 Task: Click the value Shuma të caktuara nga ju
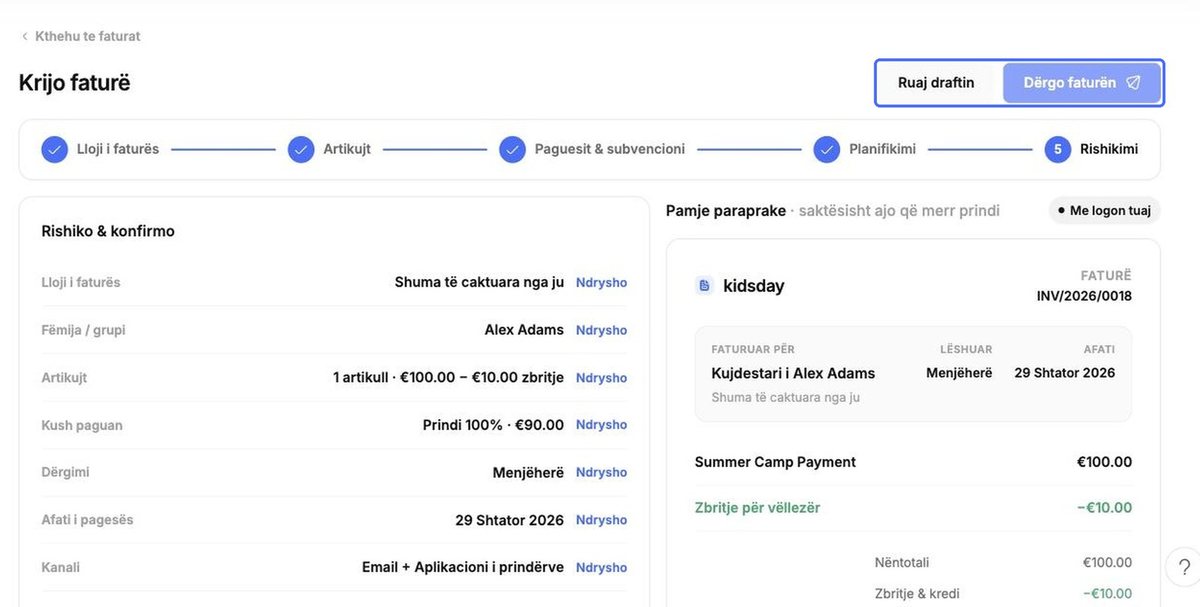coord(479,282)
